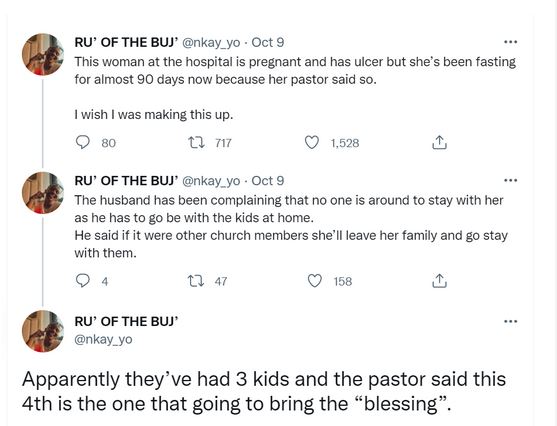This screenshot has width=557, height=426.
Task: Open RU' OF THE BUJ' name on third tweet
Action: 126,321
